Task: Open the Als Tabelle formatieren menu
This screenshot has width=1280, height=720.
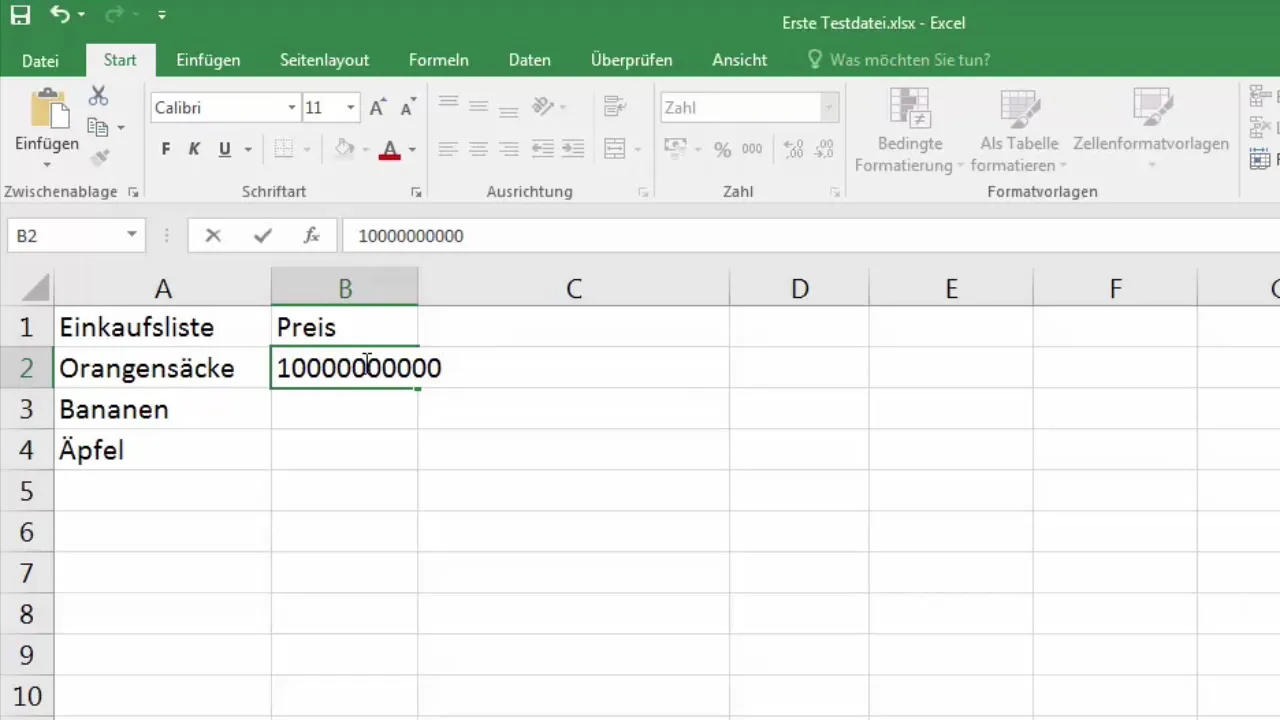Action: pyautogui.click(x=1018, y=130)
